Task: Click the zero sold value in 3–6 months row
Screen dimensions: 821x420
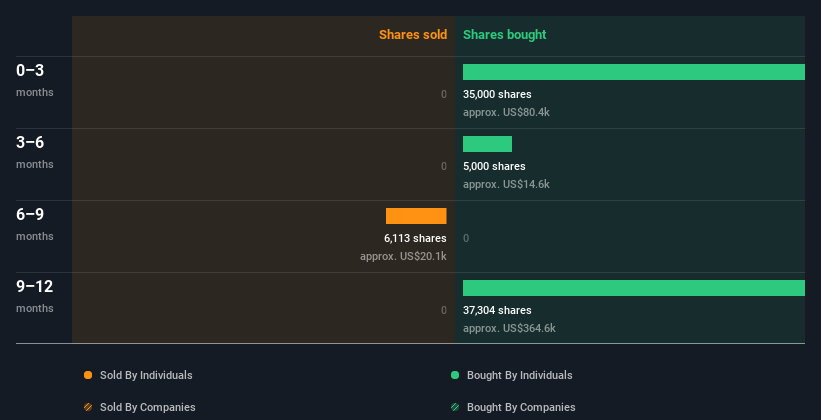Action: (444, 166)
